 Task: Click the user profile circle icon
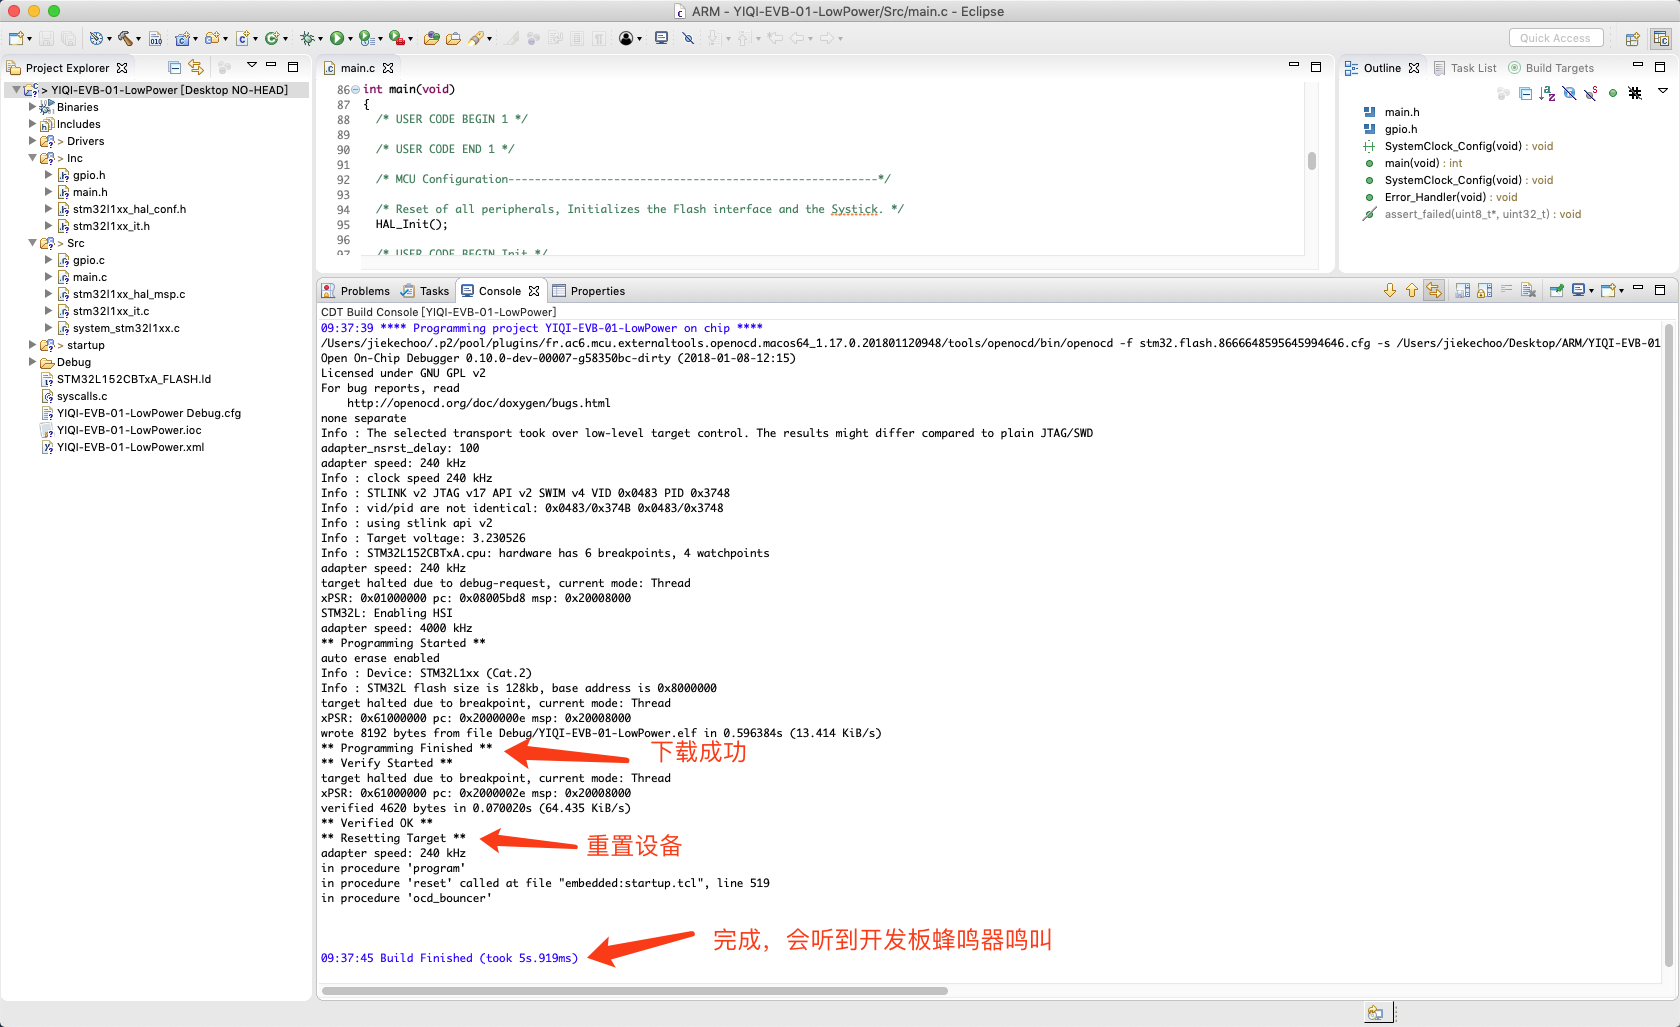point(626,38)
